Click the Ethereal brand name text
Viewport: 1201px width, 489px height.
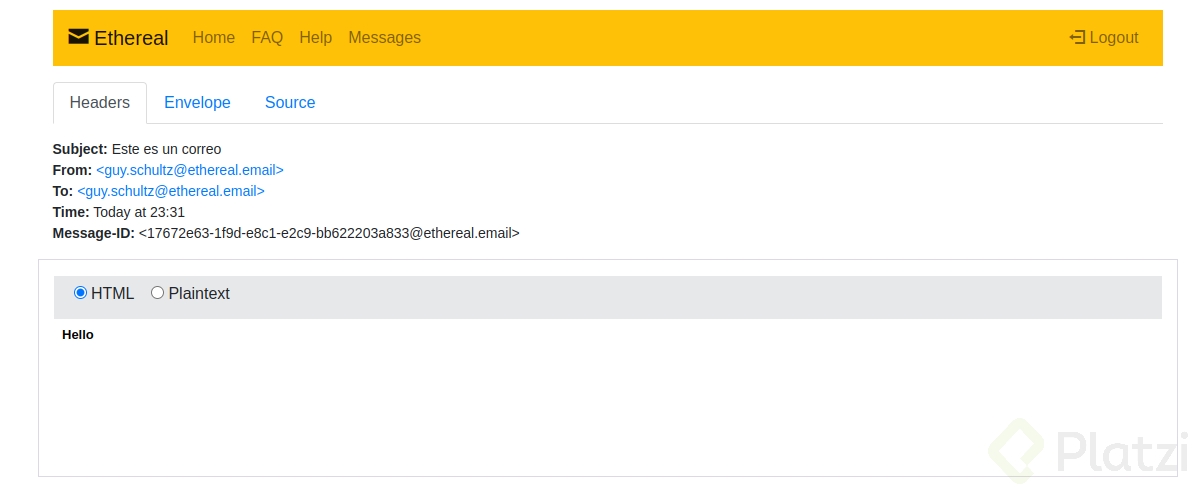(x=131, y=38)
